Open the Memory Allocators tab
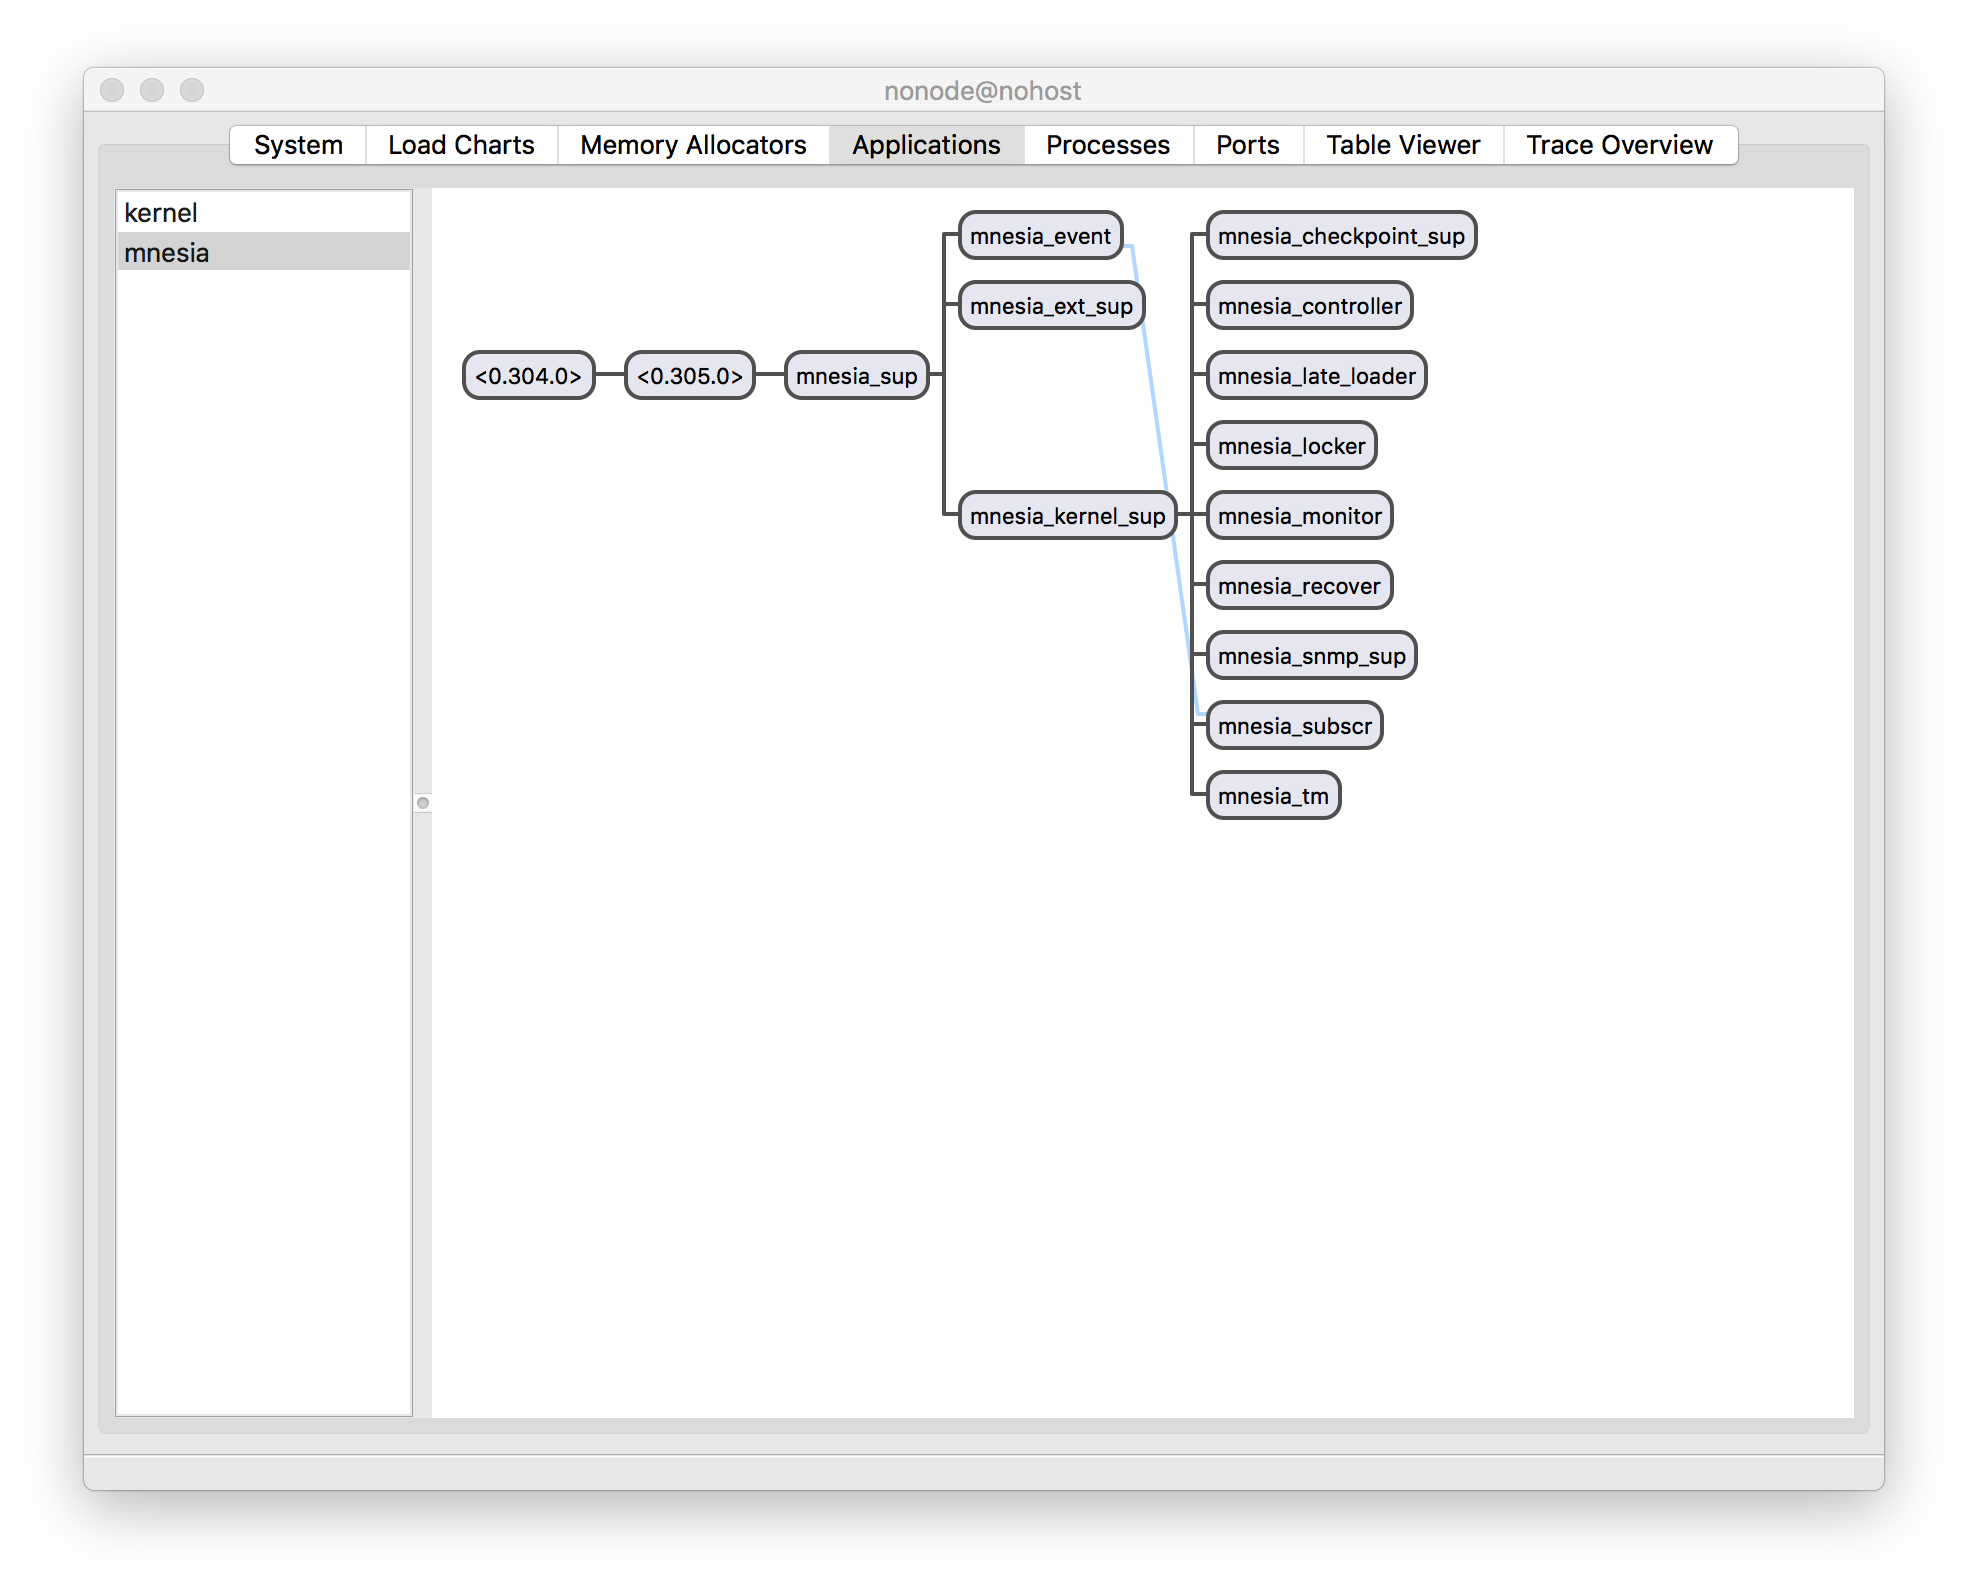This screenshot has width=1968, height=1590. click(693, 145)
